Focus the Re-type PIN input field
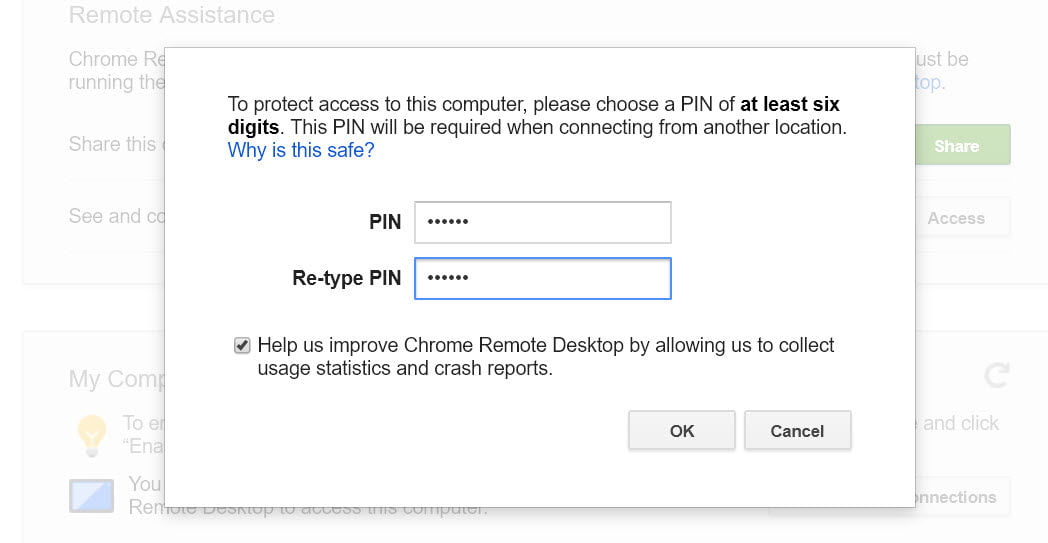Screen dimensions: 1048x543 click(x=542, y=278)
